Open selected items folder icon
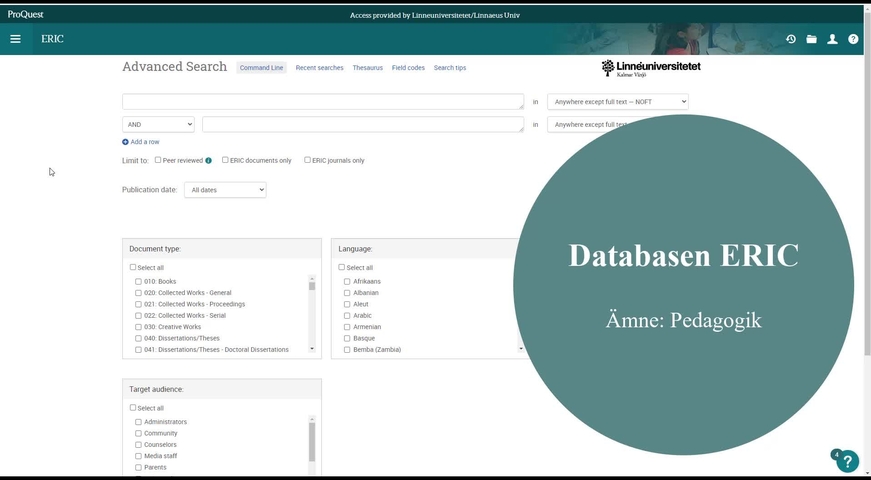This screenshot has width=871, height=480. tap(812, 39)
